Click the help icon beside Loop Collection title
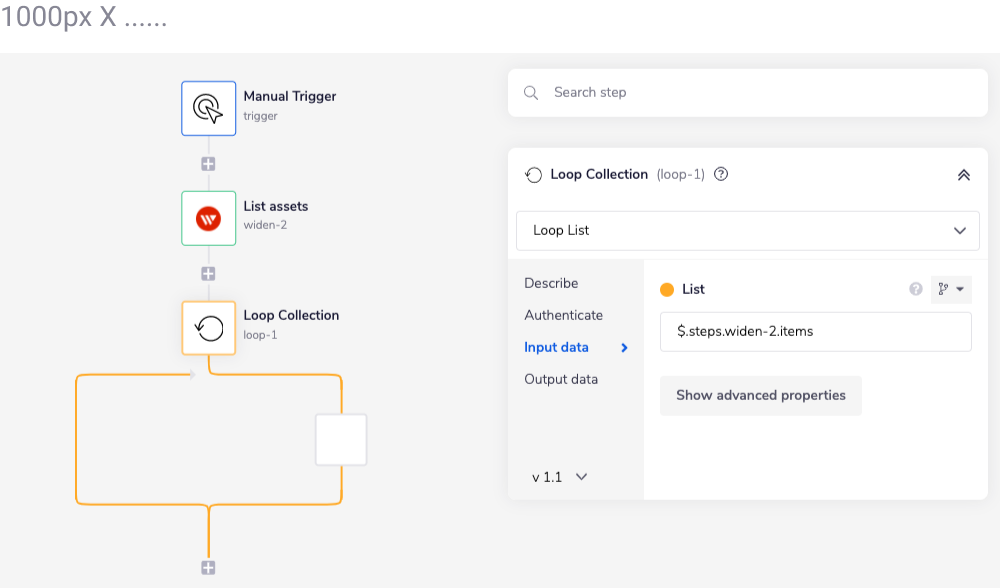1000x588 pixels. [x=721, y=174]
